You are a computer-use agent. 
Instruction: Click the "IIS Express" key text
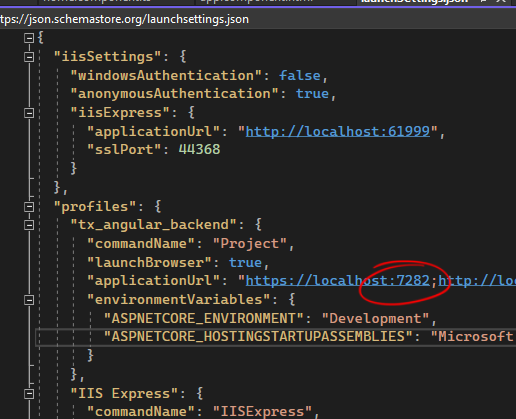click(x=124, y=394)
